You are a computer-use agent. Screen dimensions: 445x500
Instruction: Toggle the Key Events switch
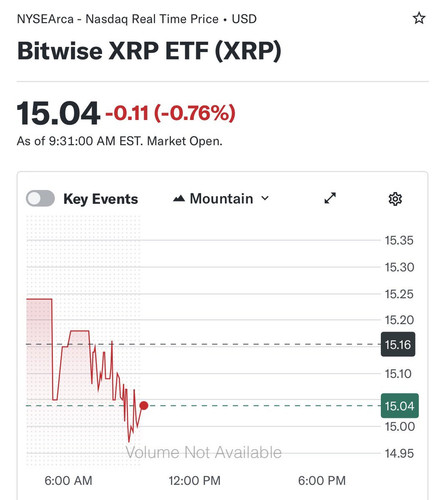click(x=41, y=199)
